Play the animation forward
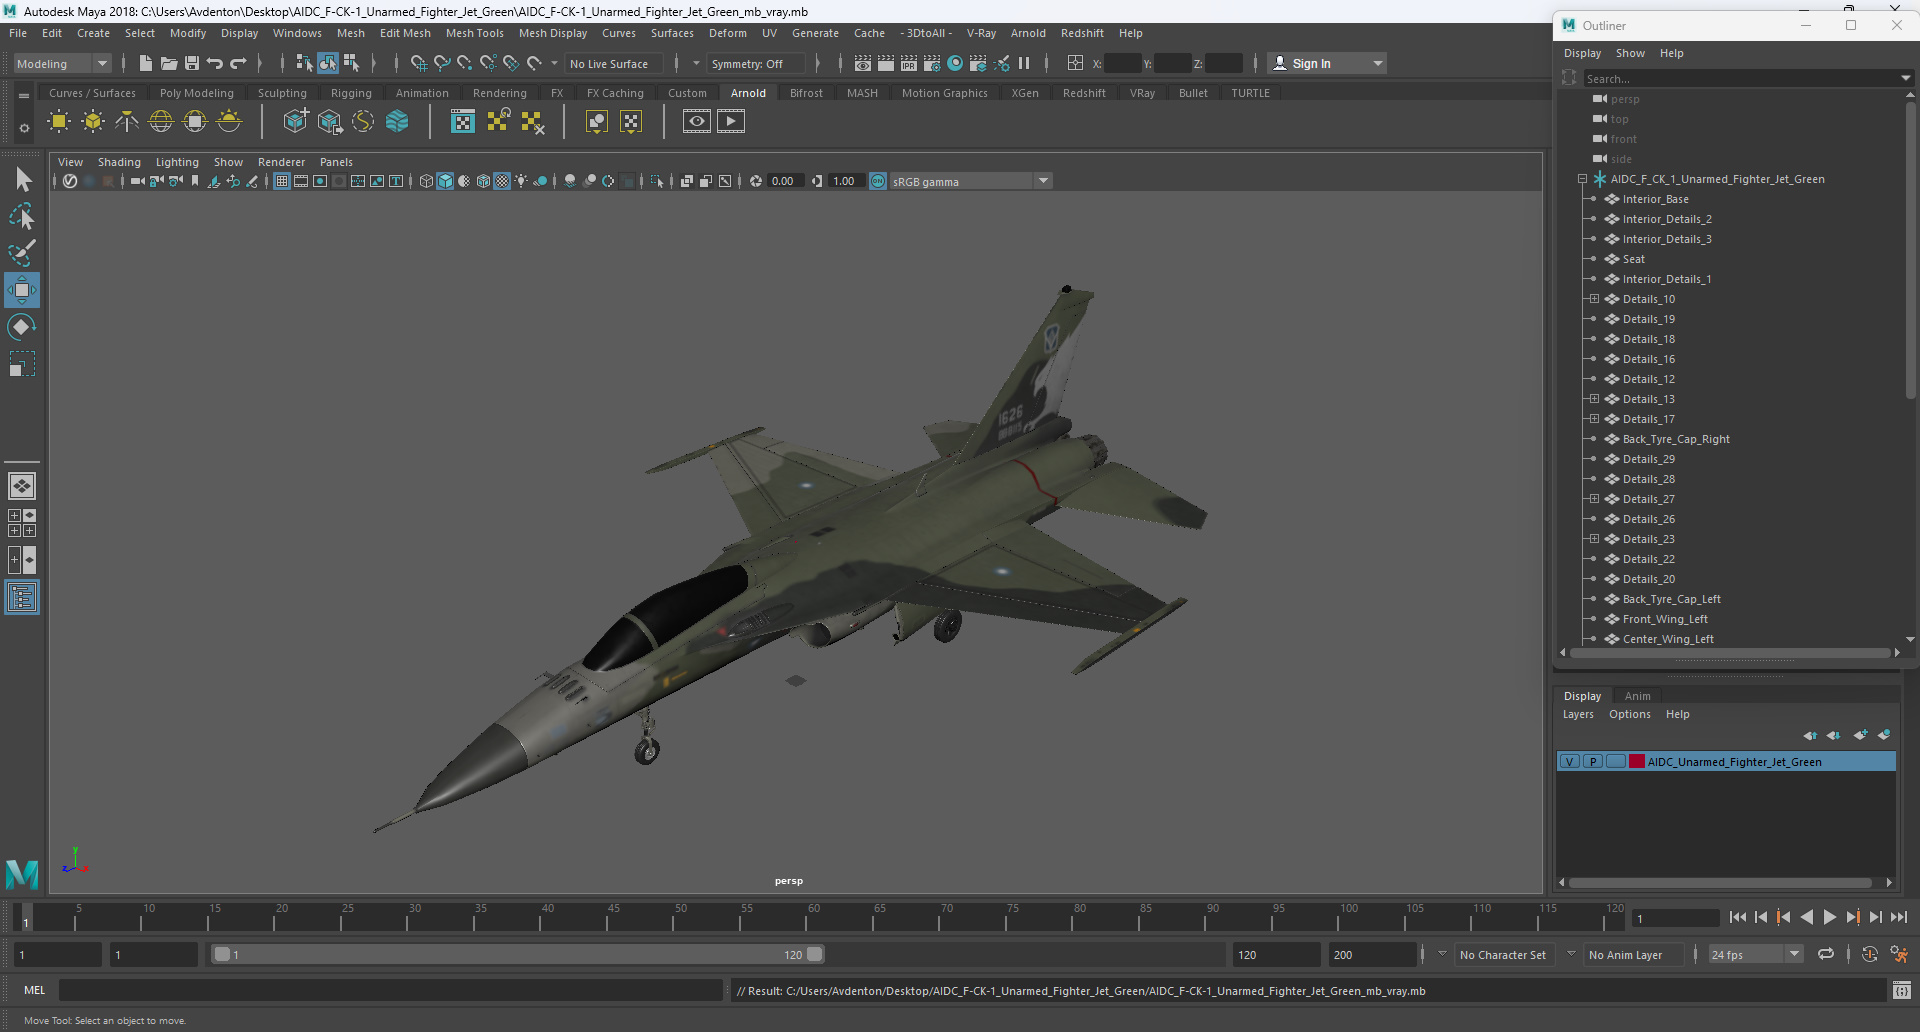Viewport: 1920px width, 1032px height. (1829, 917)
